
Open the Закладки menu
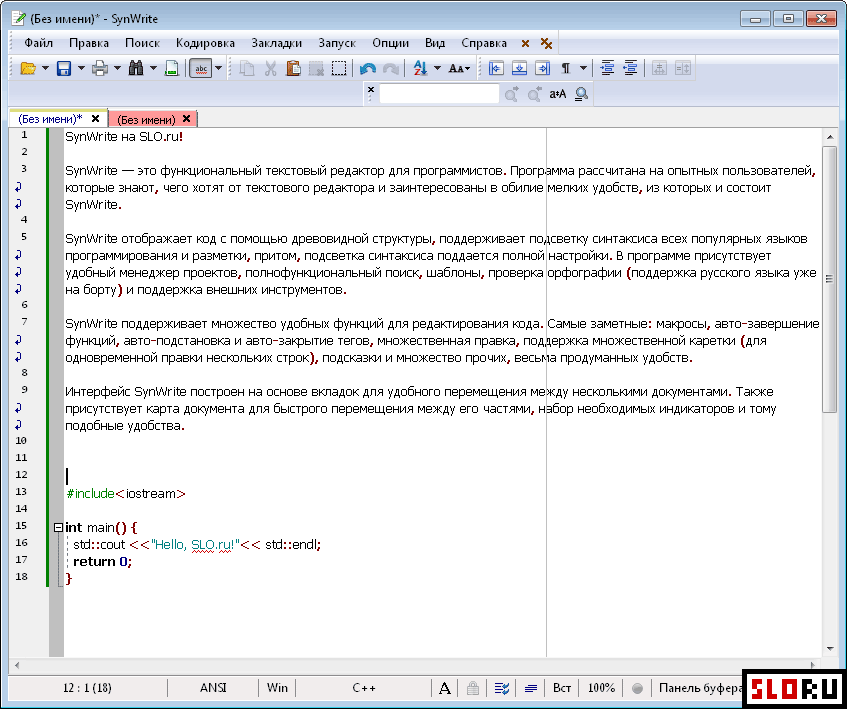pyautogui.click(x=277, y=43)
